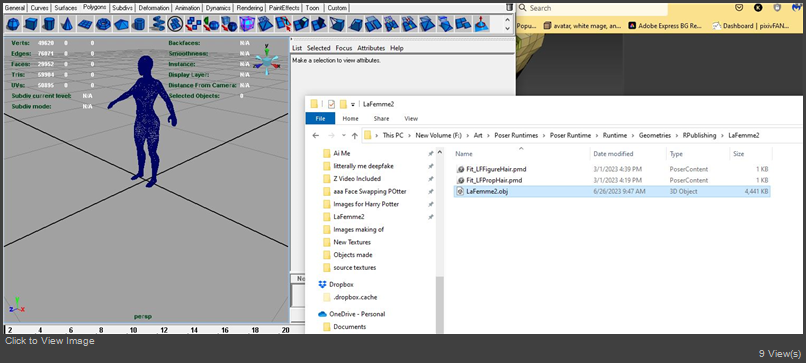Click the pin beside litterally me deepfake

[430, 166]
